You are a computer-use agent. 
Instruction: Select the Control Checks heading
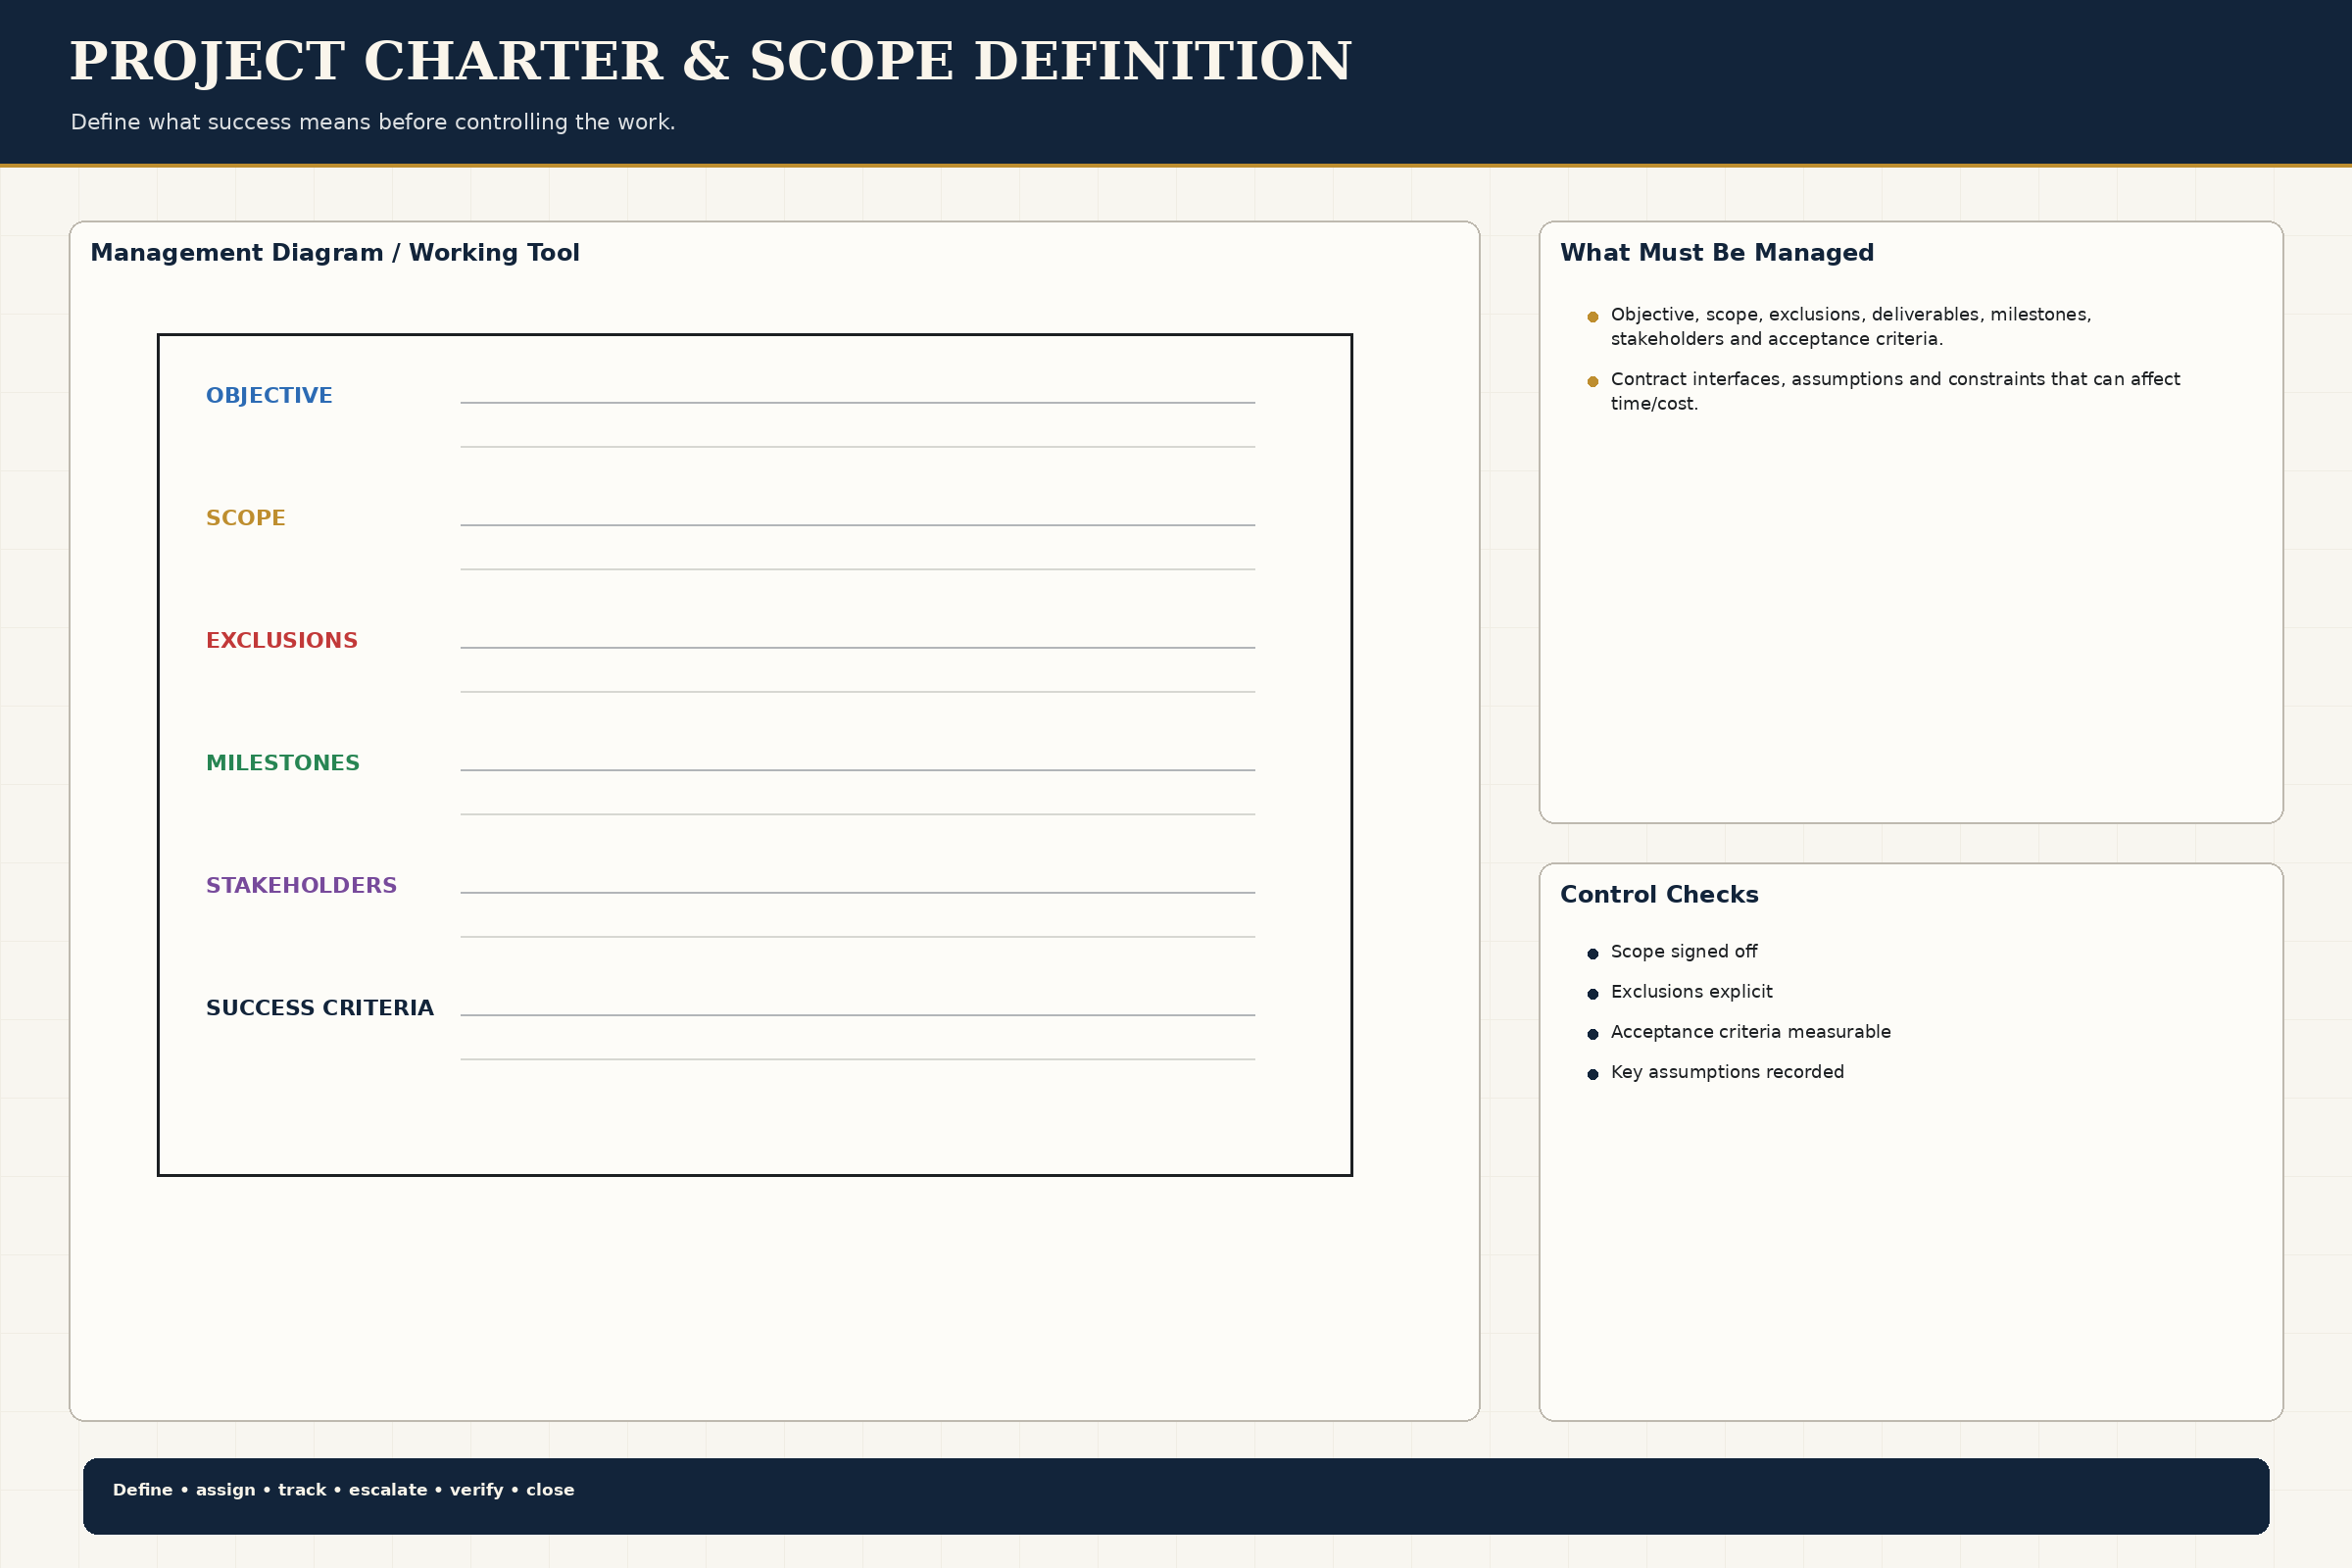point(1659,895)
